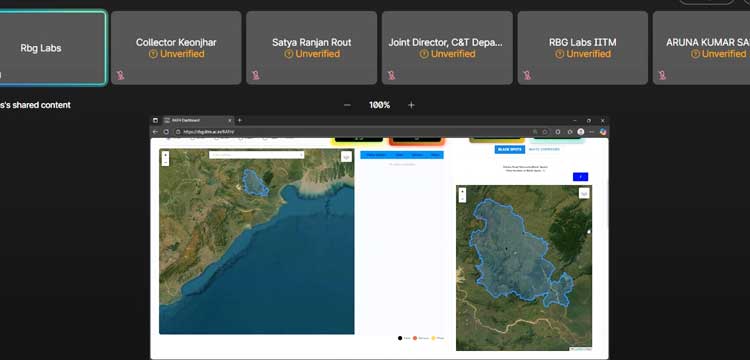Click the yellow legend dot

(433, 338)
